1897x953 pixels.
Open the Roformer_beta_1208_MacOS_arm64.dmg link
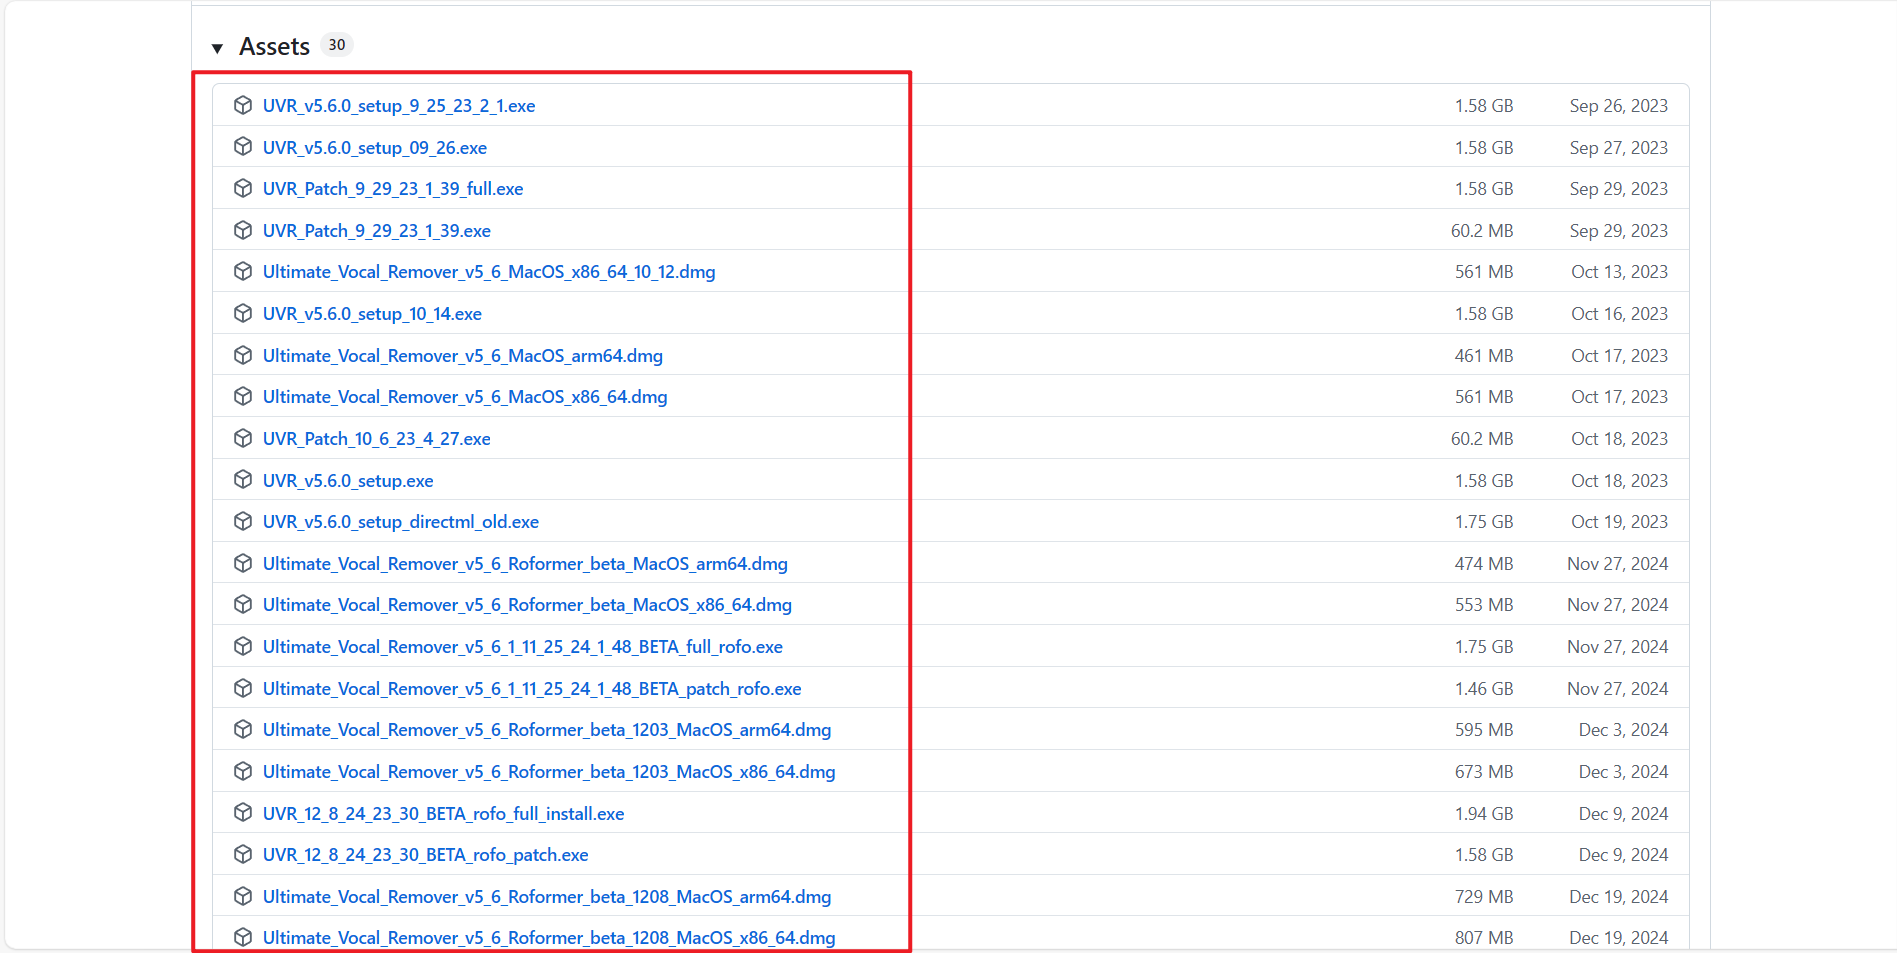(x=547, y=897)
